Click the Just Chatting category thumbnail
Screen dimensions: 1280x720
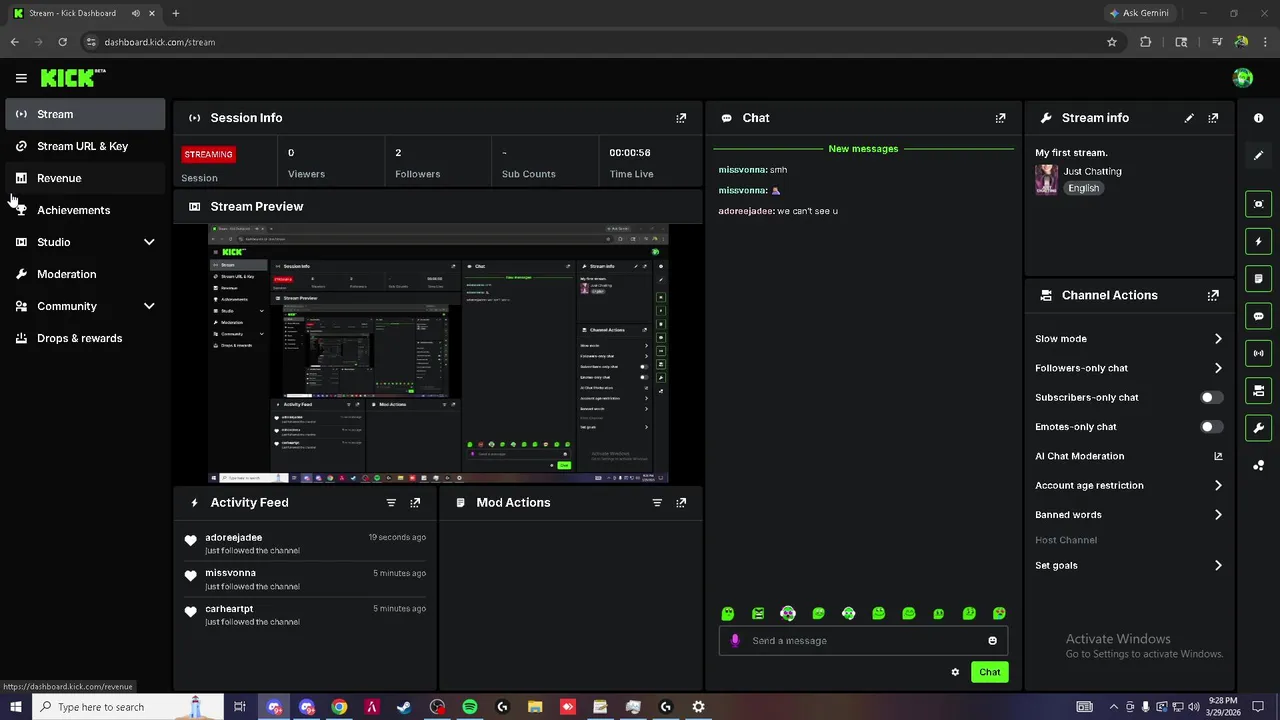click(1046, 180)
